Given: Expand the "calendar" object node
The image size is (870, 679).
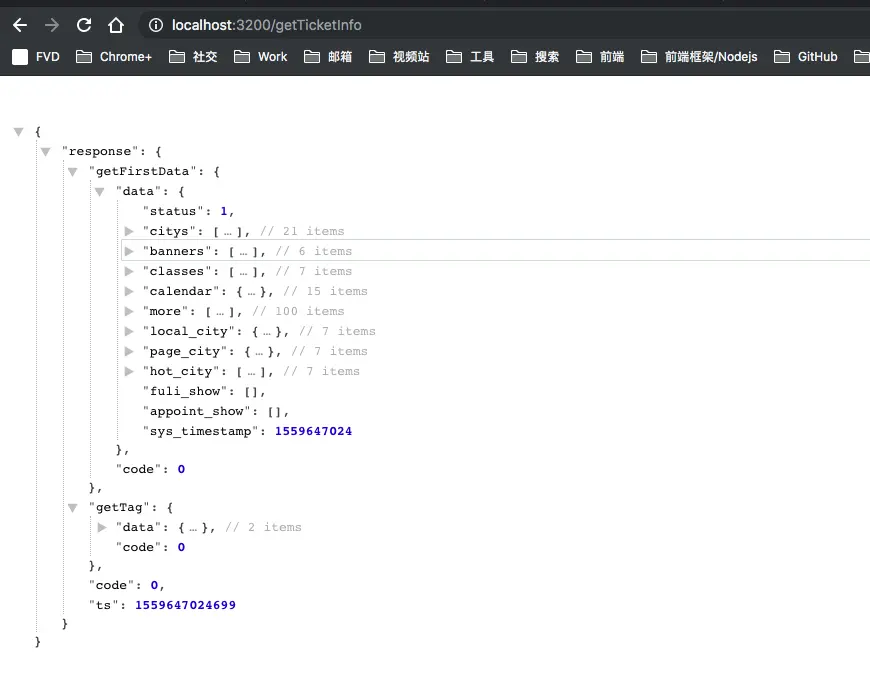Looking at the screenshot, I should pyautogui.click(x=129, y=291).
